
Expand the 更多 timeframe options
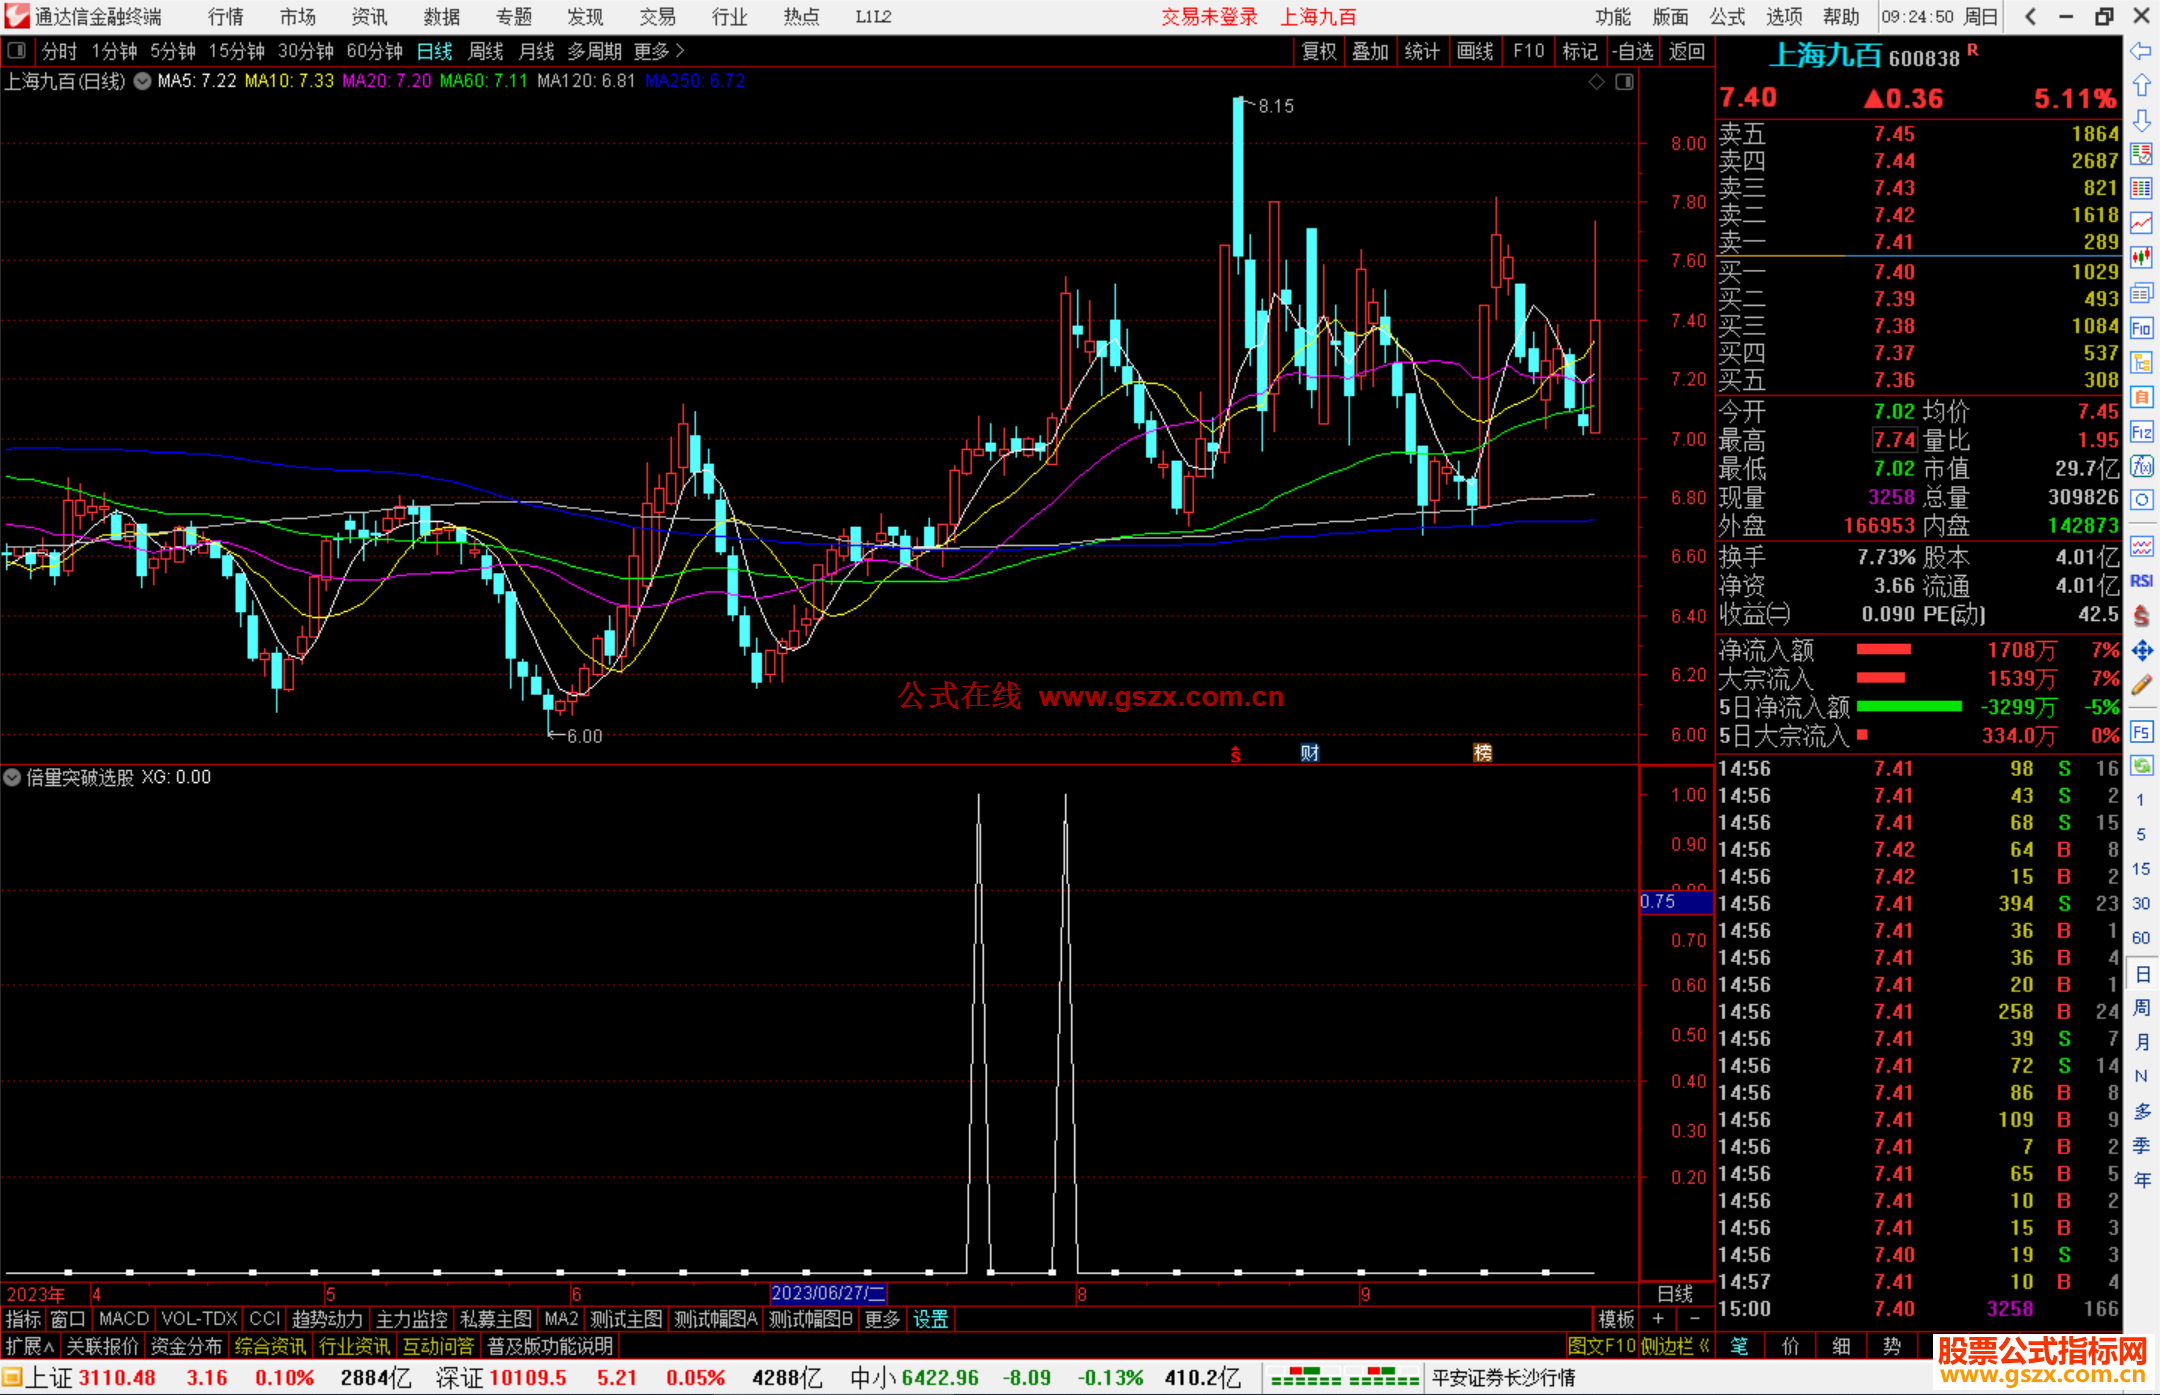(x=659, y=51)
